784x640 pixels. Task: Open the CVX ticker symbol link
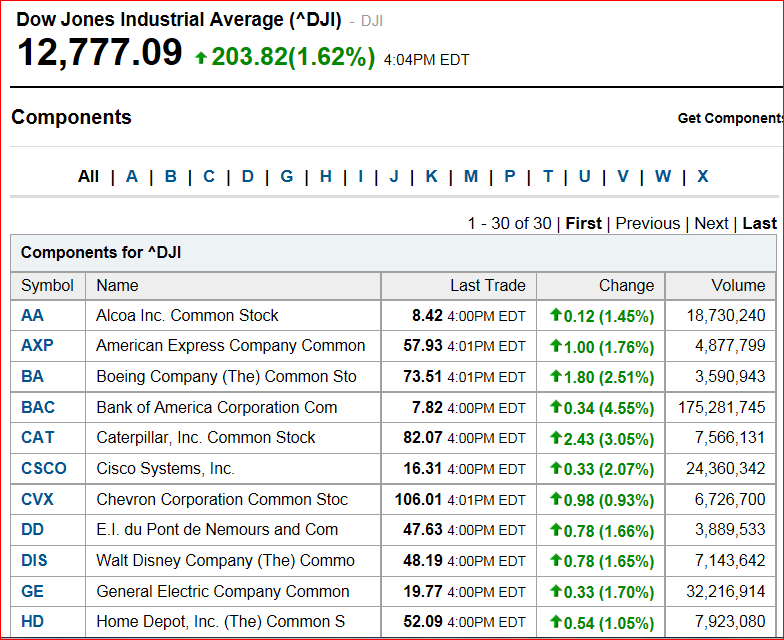coord(37,500)
